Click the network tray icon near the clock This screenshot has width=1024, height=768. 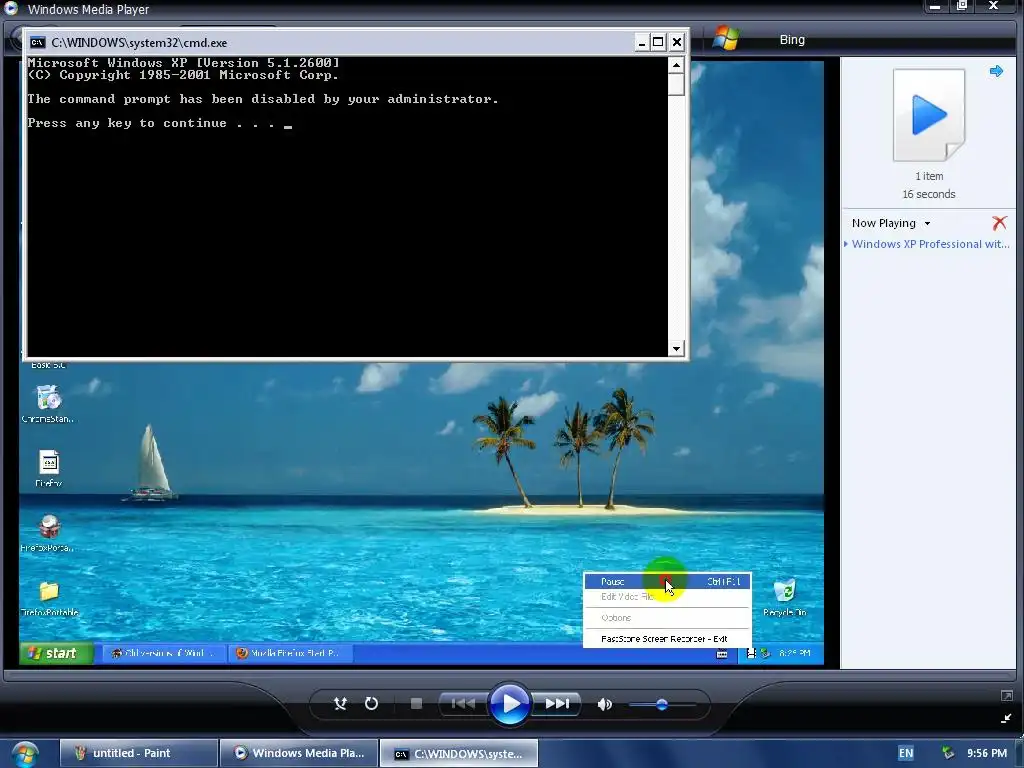click(948, 753)
